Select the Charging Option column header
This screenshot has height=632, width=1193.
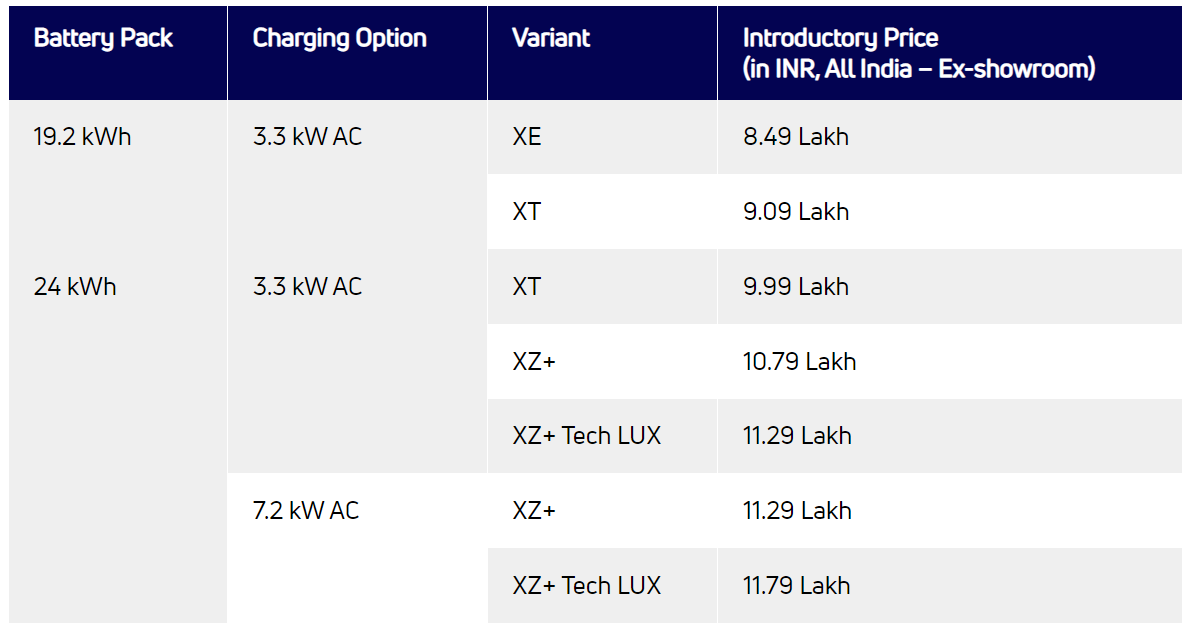pos(339,39)
